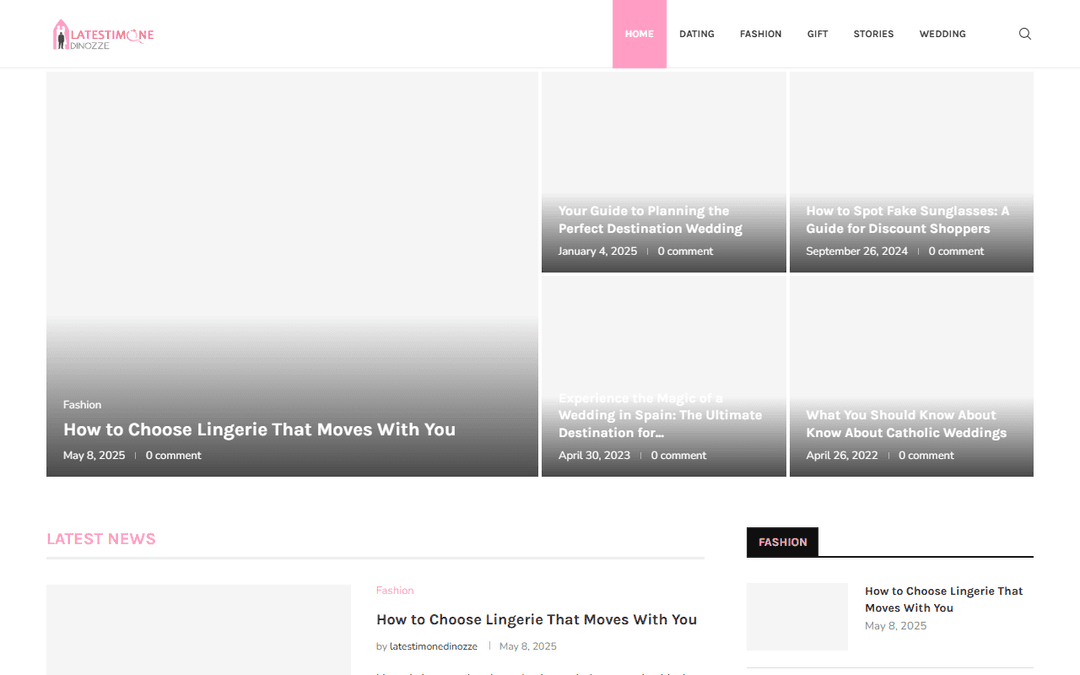This screenshot has width=1080, height=675.
Task: Click '0 comment' under hero lingerie post
Action: [173, 455]
